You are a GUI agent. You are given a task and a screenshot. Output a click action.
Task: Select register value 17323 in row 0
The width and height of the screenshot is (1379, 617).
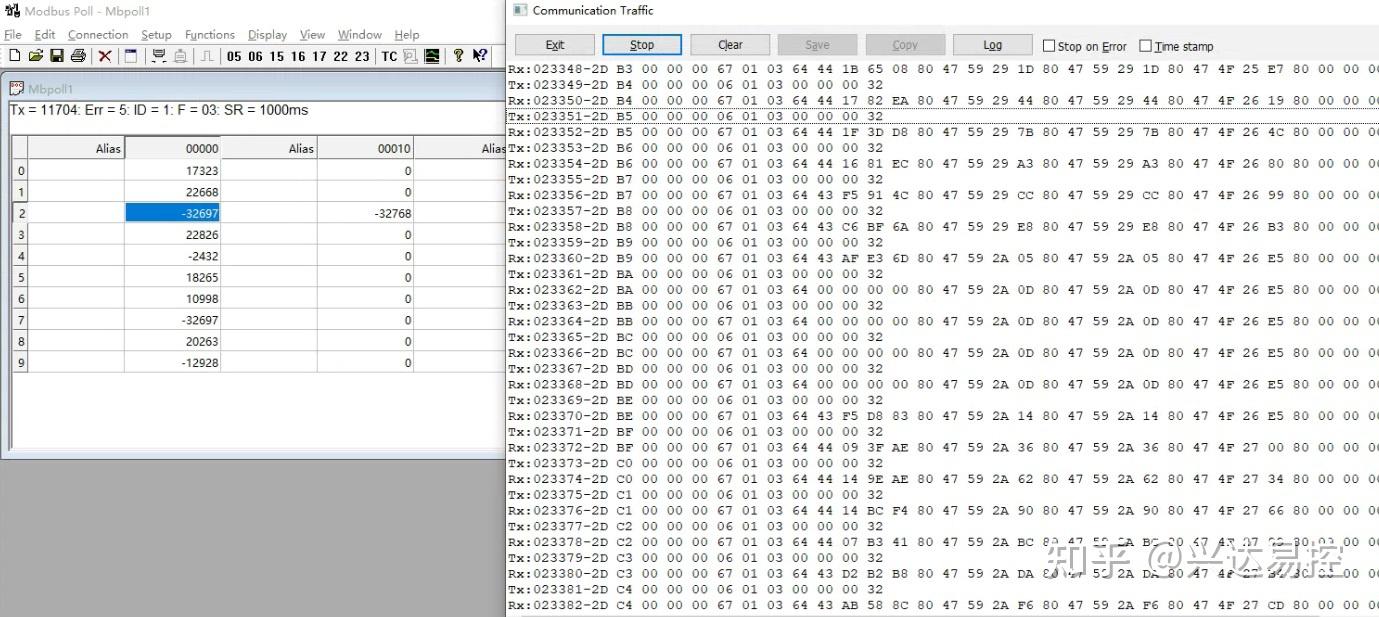click(x=172, y=170)
